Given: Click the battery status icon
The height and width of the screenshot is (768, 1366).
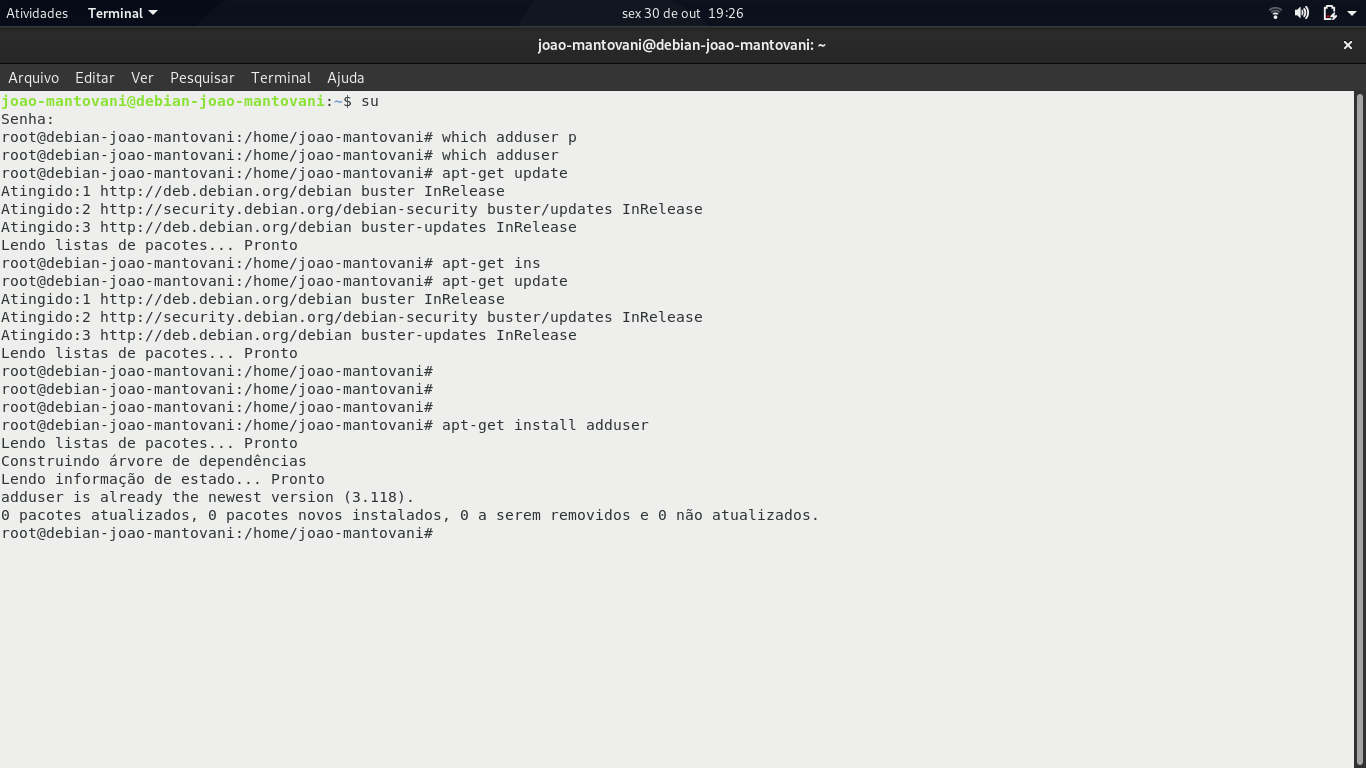Looking at the screenshot, I should tap(1329, 13).
